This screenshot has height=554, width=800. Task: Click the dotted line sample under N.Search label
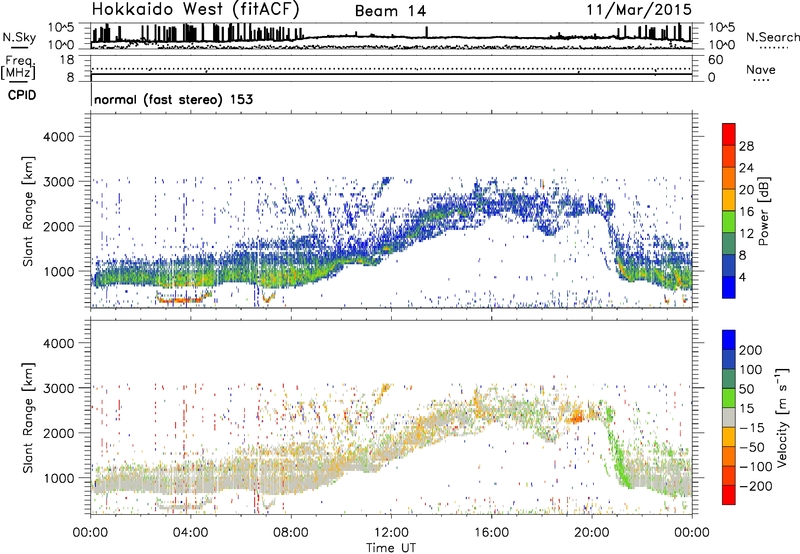[774, 47]
